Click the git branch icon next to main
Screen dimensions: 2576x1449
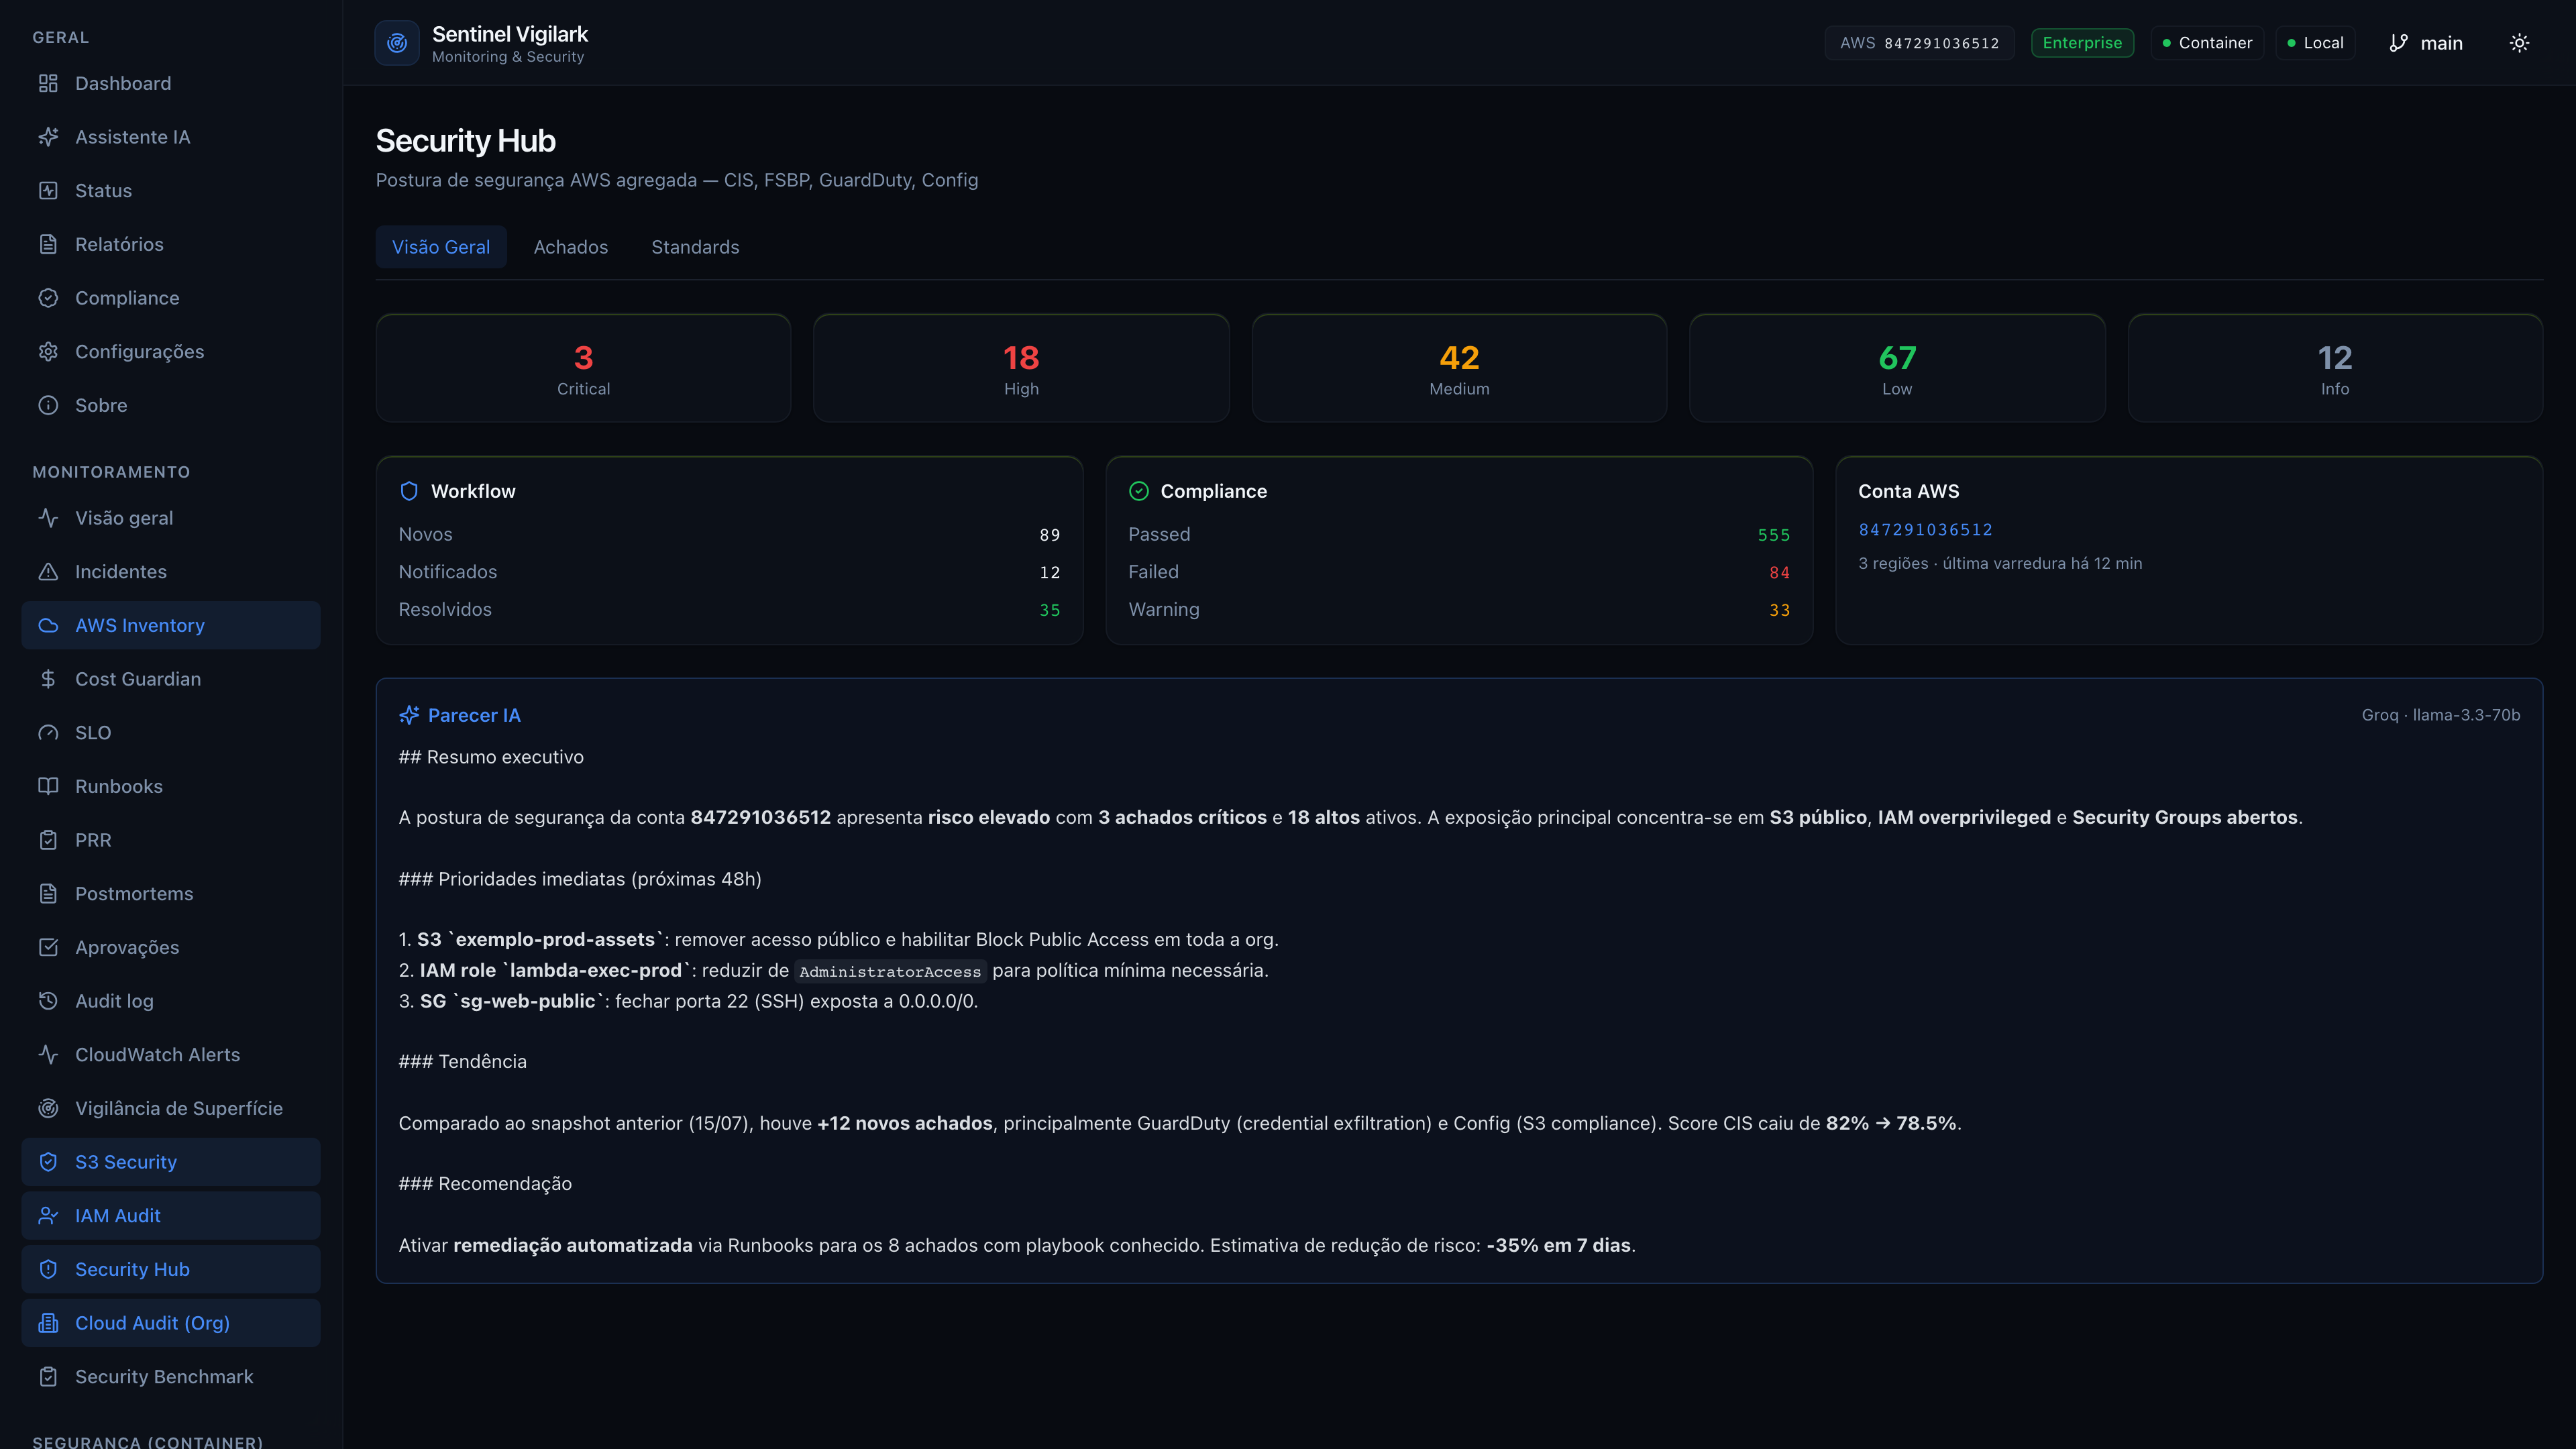click(2398, 43)
